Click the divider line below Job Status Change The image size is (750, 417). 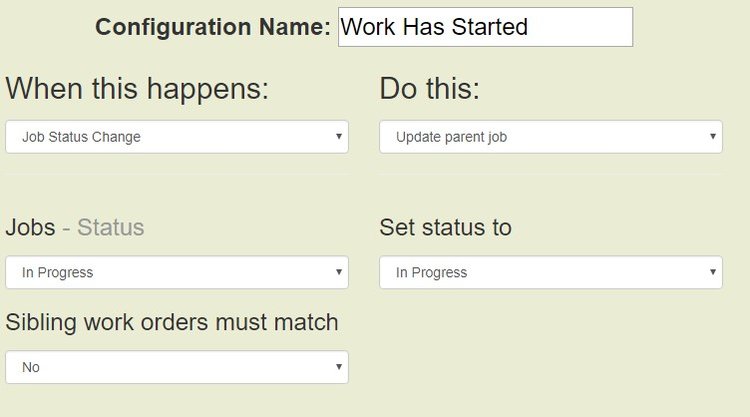click(177, 174)
